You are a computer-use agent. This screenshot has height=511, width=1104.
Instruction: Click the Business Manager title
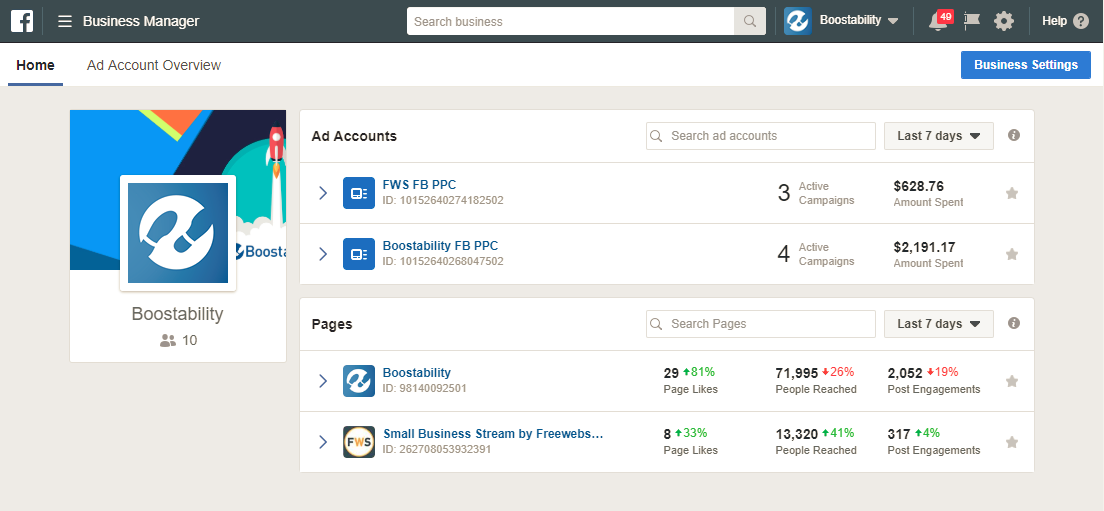tap(141, 21)
